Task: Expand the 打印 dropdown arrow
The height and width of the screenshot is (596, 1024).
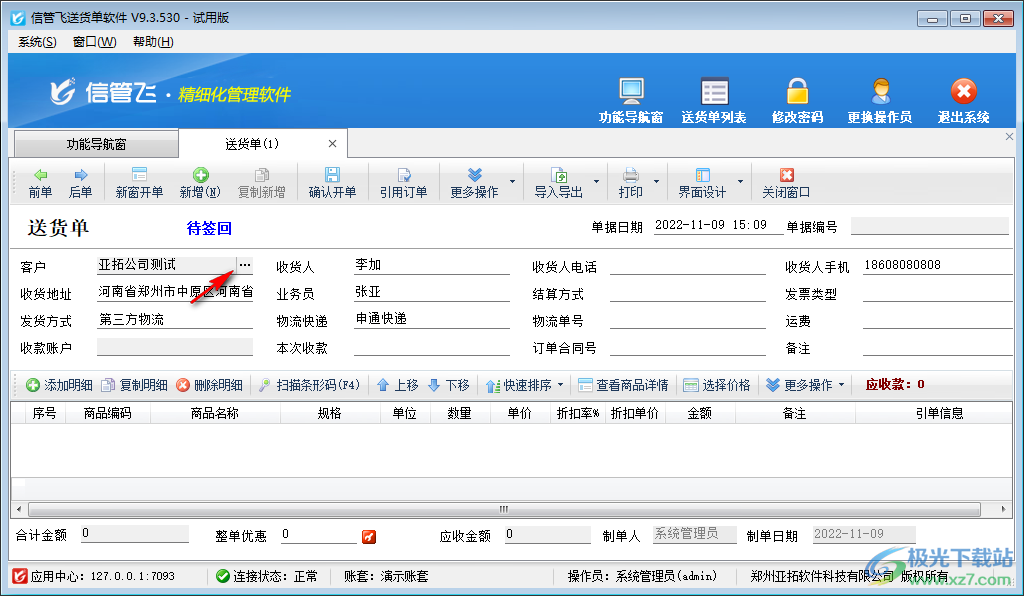Action: (656, 181)
